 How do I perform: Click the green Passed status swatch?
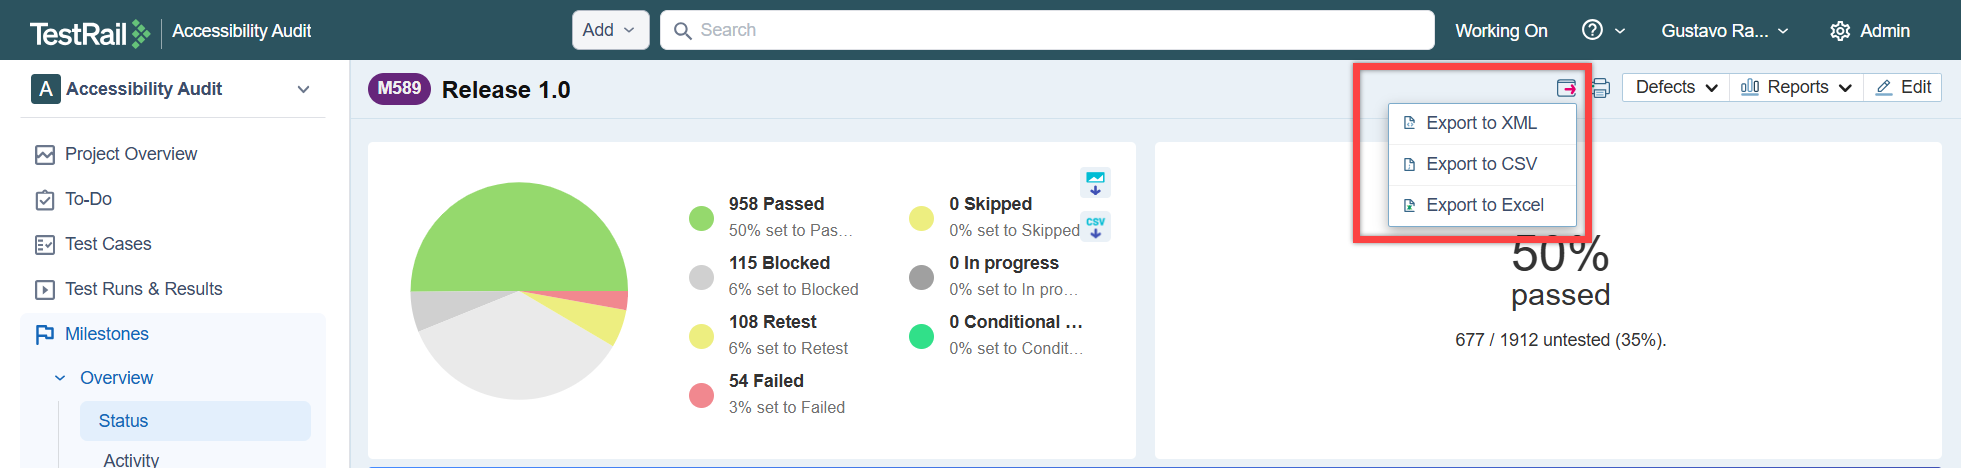pos(701,218)
